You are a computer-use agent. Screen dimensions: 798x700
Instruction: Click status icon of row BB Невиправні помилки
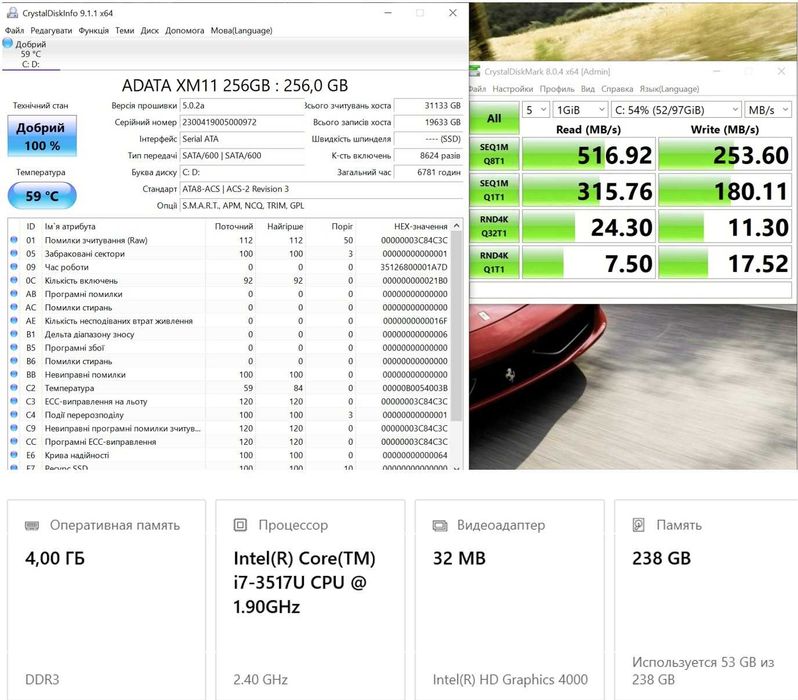point(14,374)
